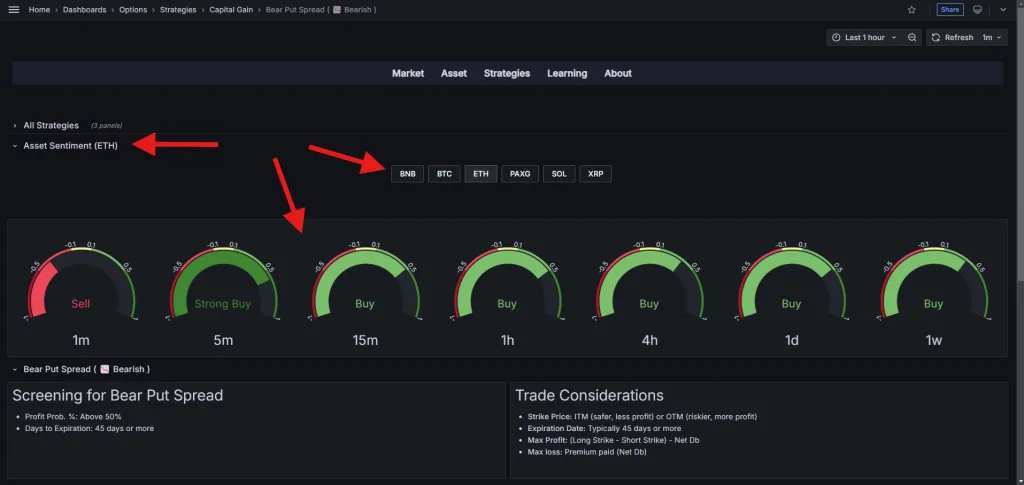Click the (3 panels) label
Image resolution: width=1024 pixels, height=485 pixels.
click(106, 125)
